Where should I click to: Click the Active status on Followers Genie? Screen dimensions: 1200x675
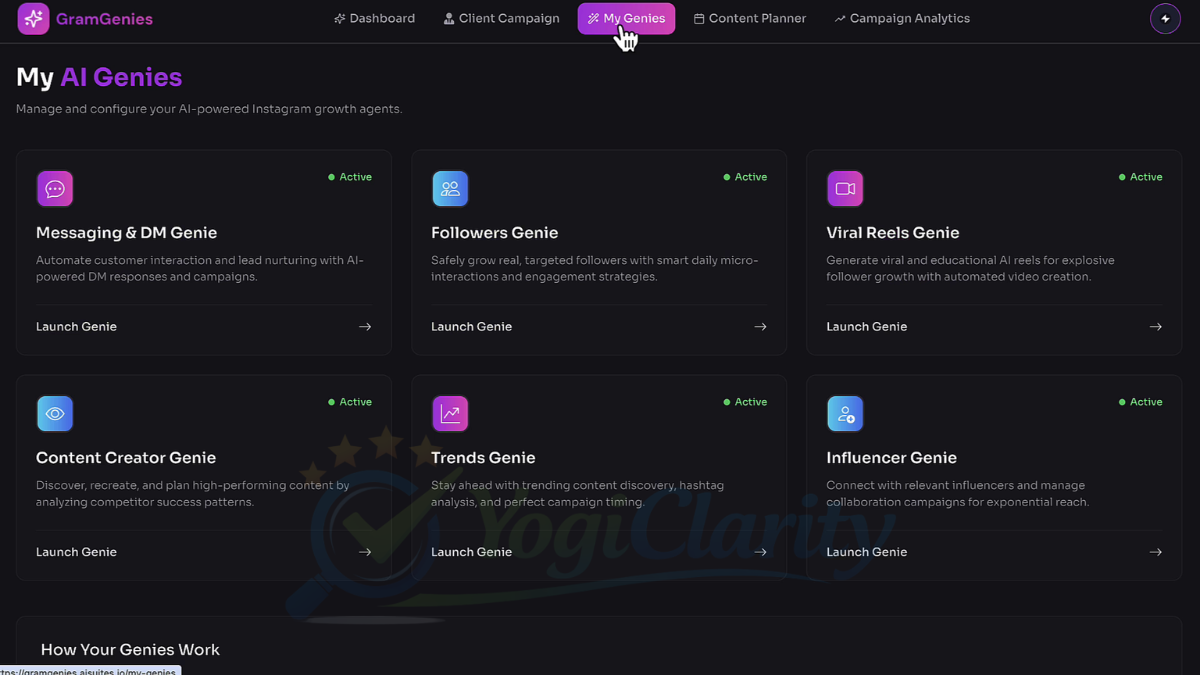(x=745, y=177)
